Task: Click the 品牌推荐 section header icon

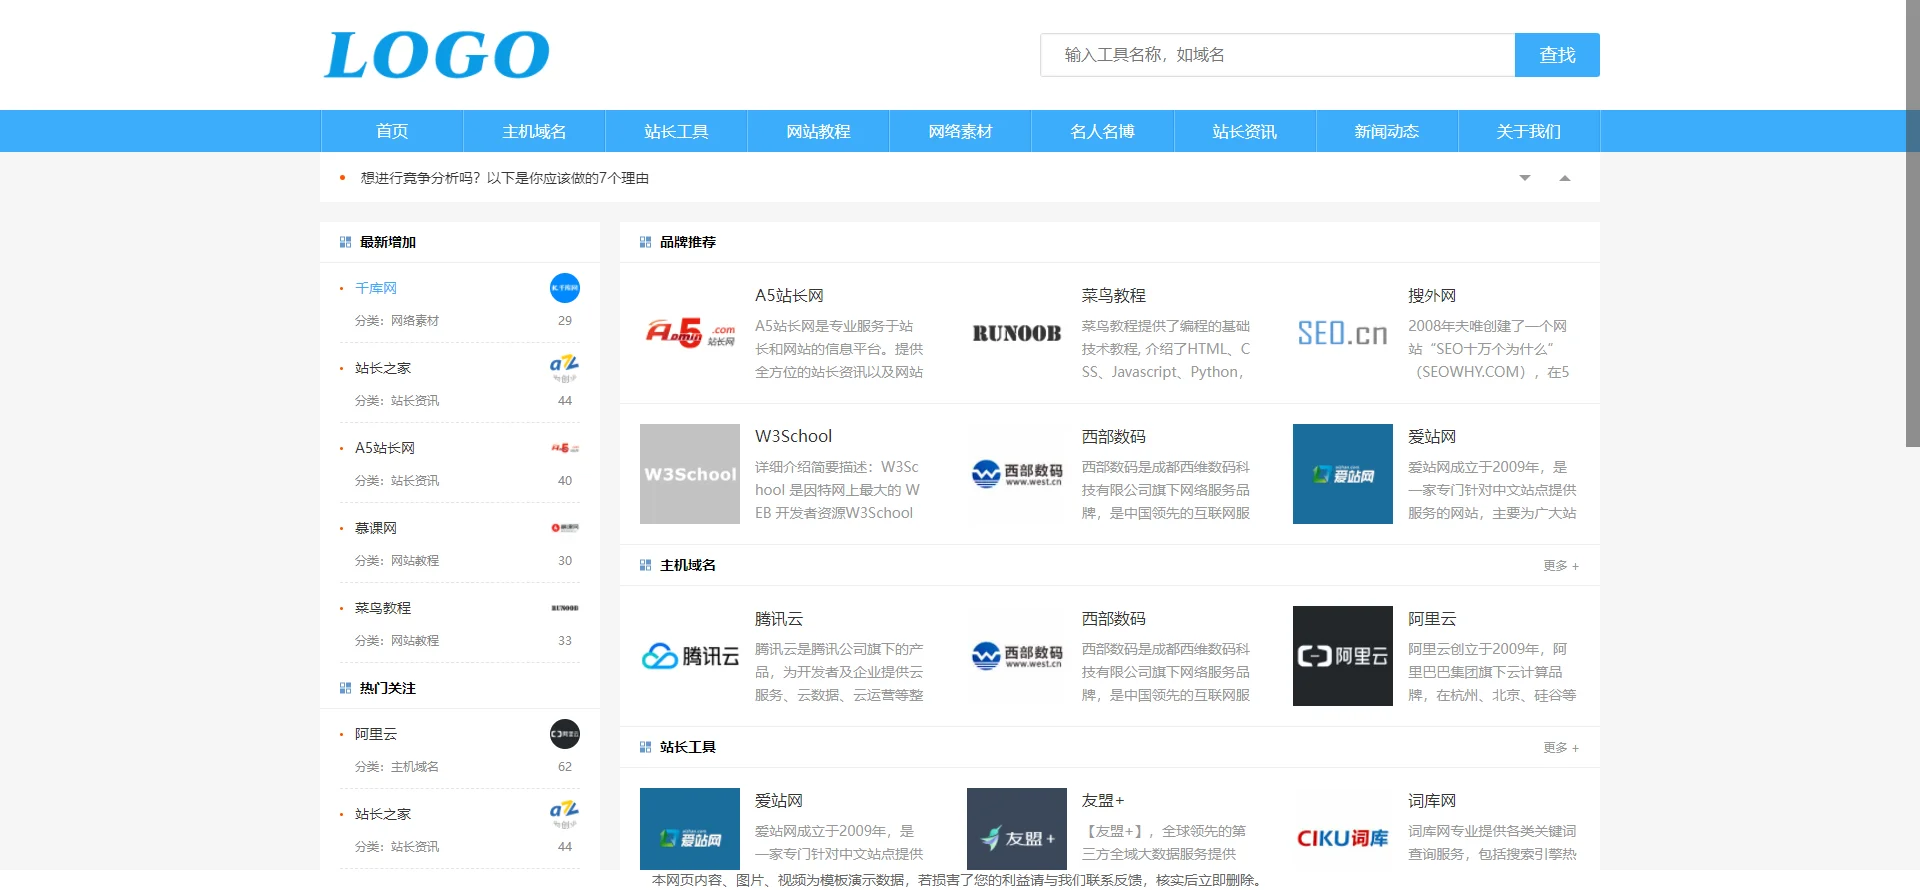Action: click(645, 242)
